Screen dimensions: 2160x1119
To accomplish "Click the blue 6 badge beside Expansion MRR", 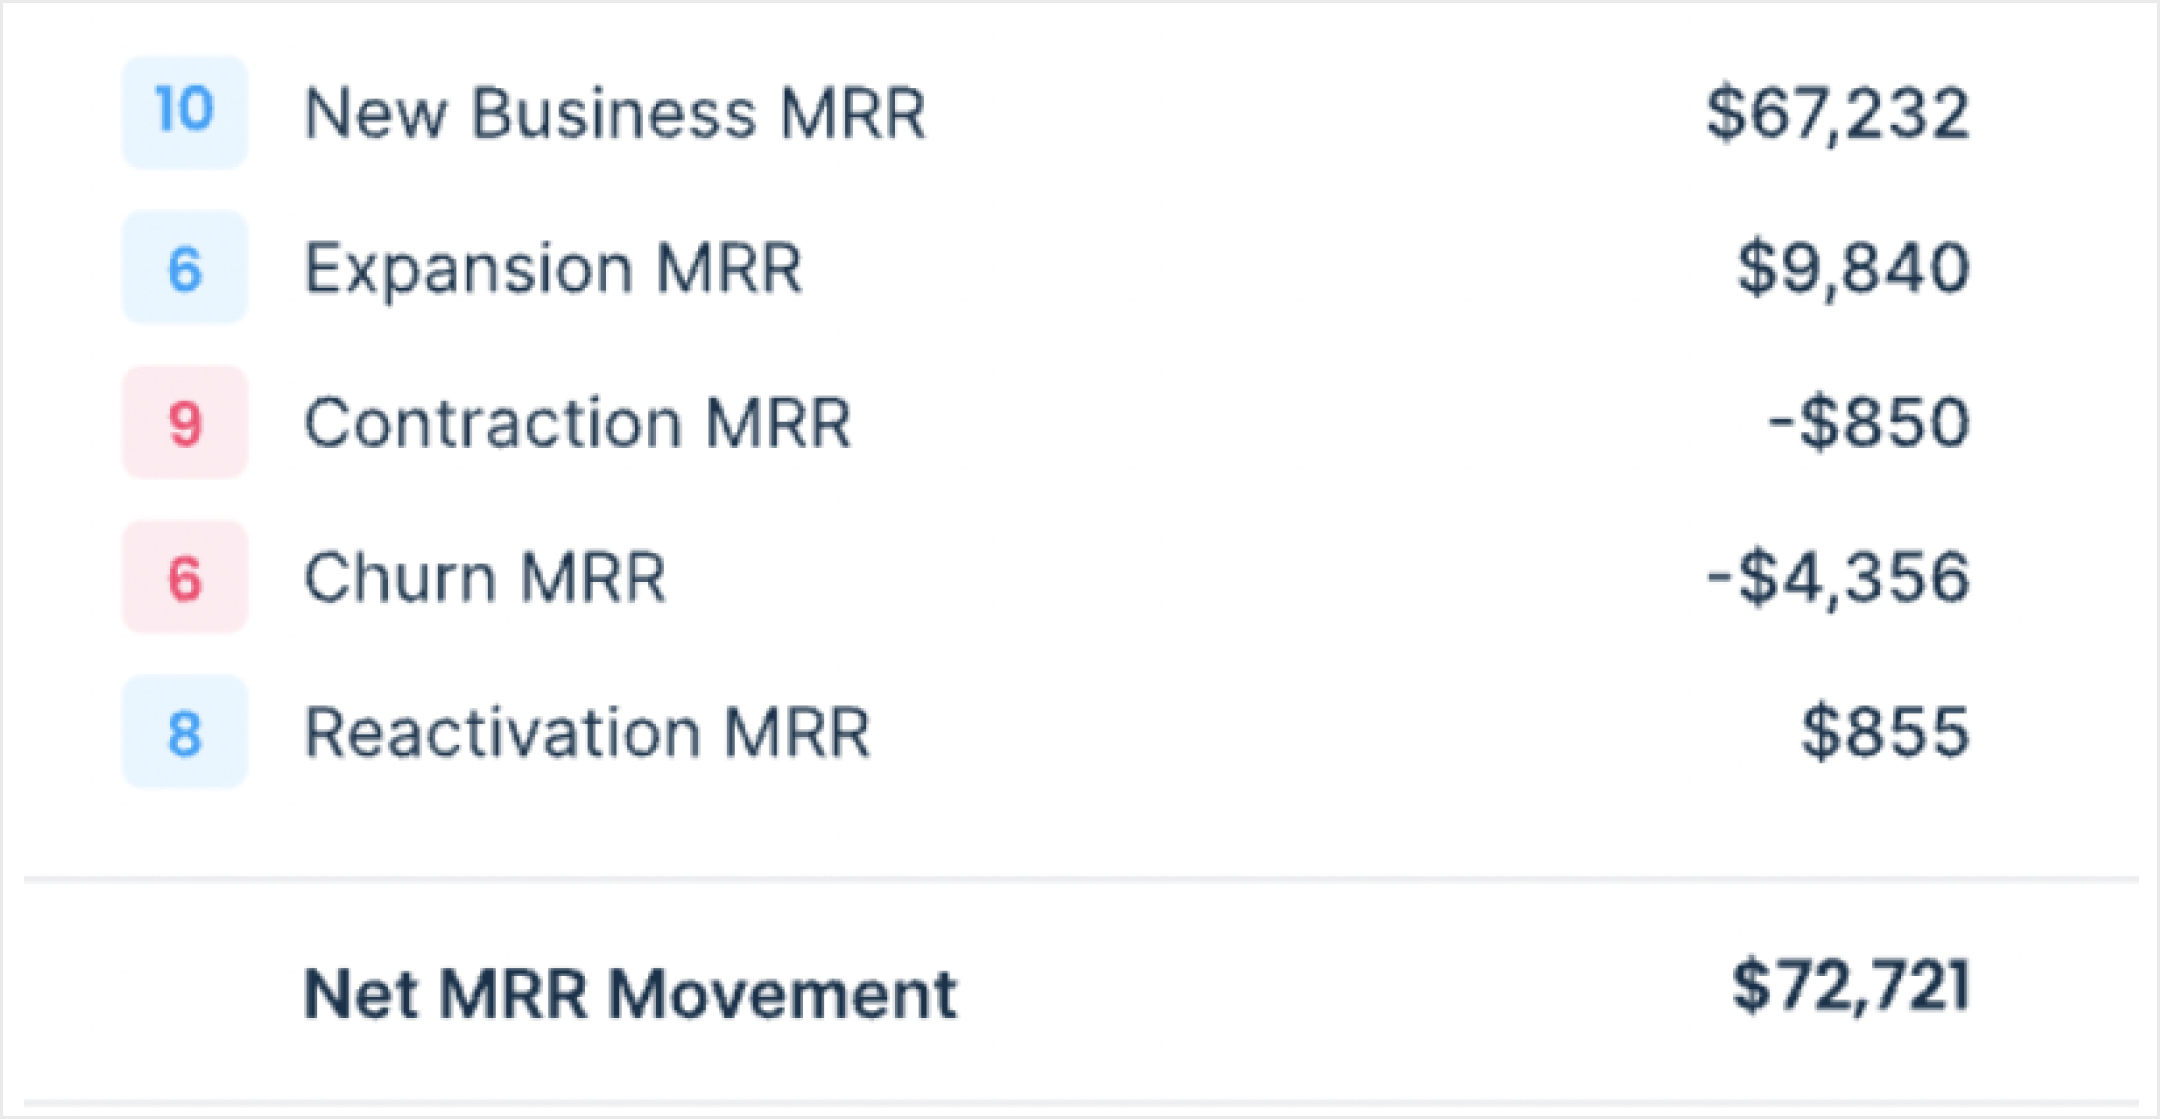I will [x=185, y=268].
